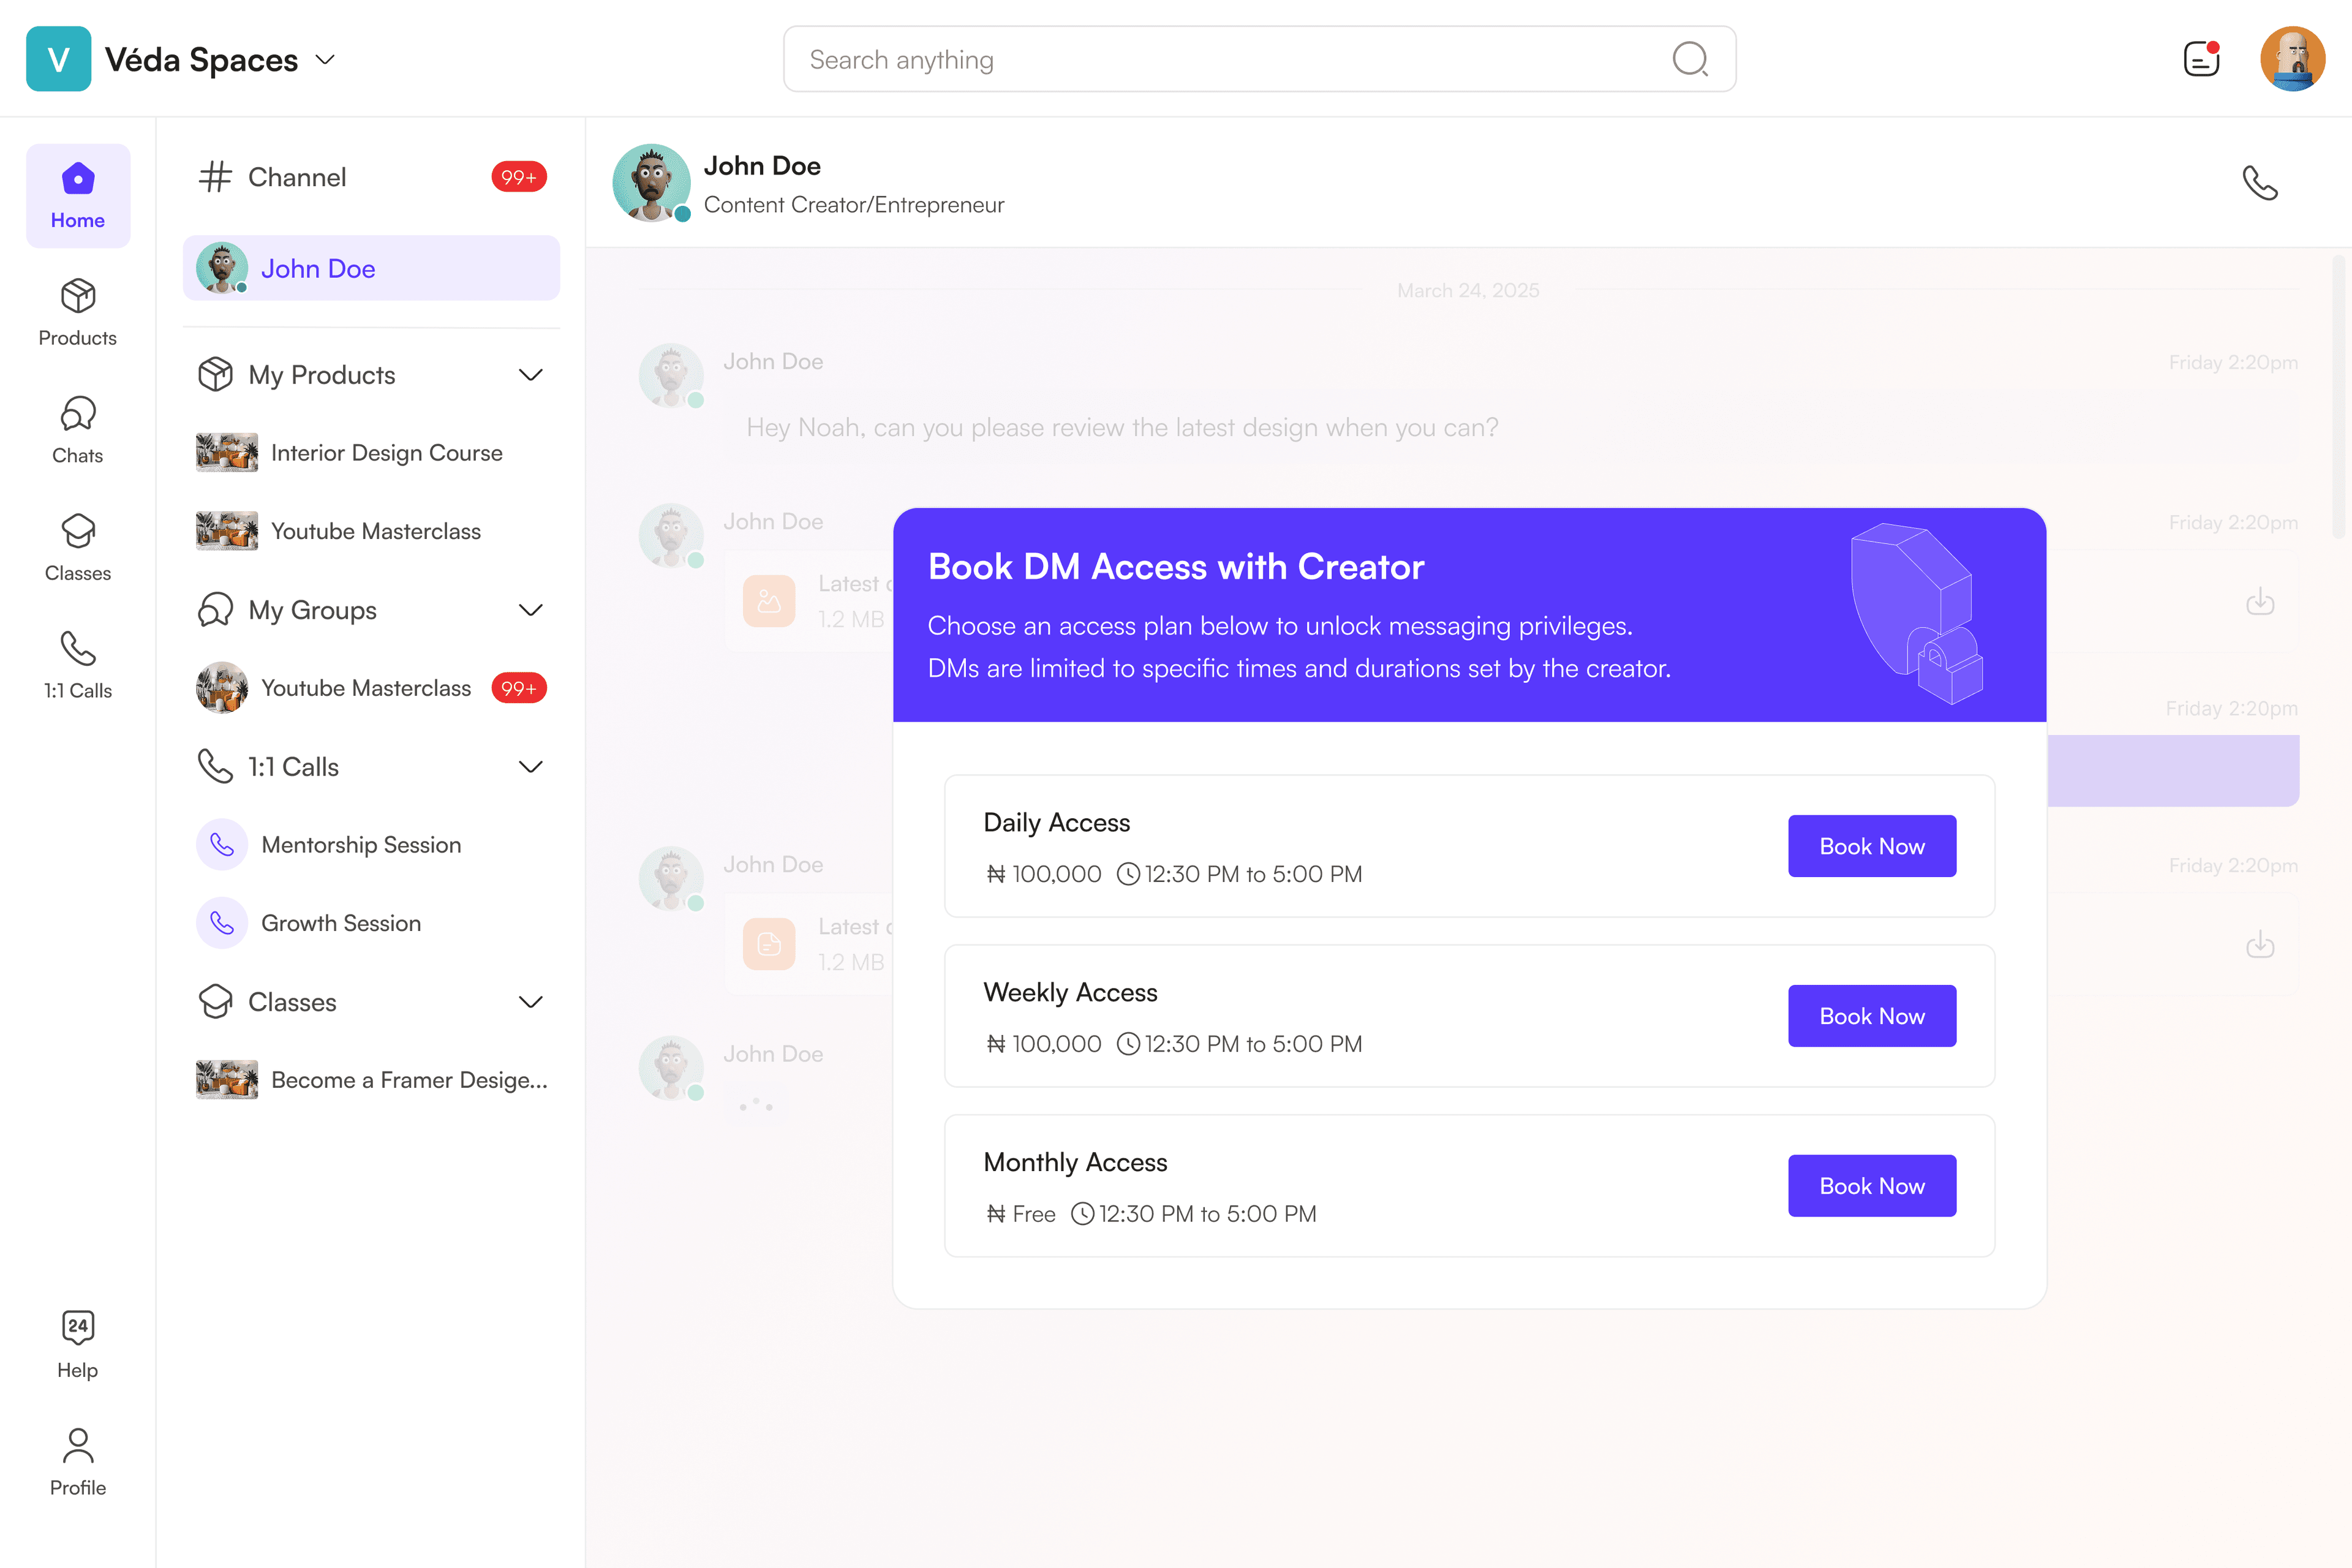Start a call with the header phone icon
This screenshot has height=1568, width=2352.
click(x=2260, y=183)
